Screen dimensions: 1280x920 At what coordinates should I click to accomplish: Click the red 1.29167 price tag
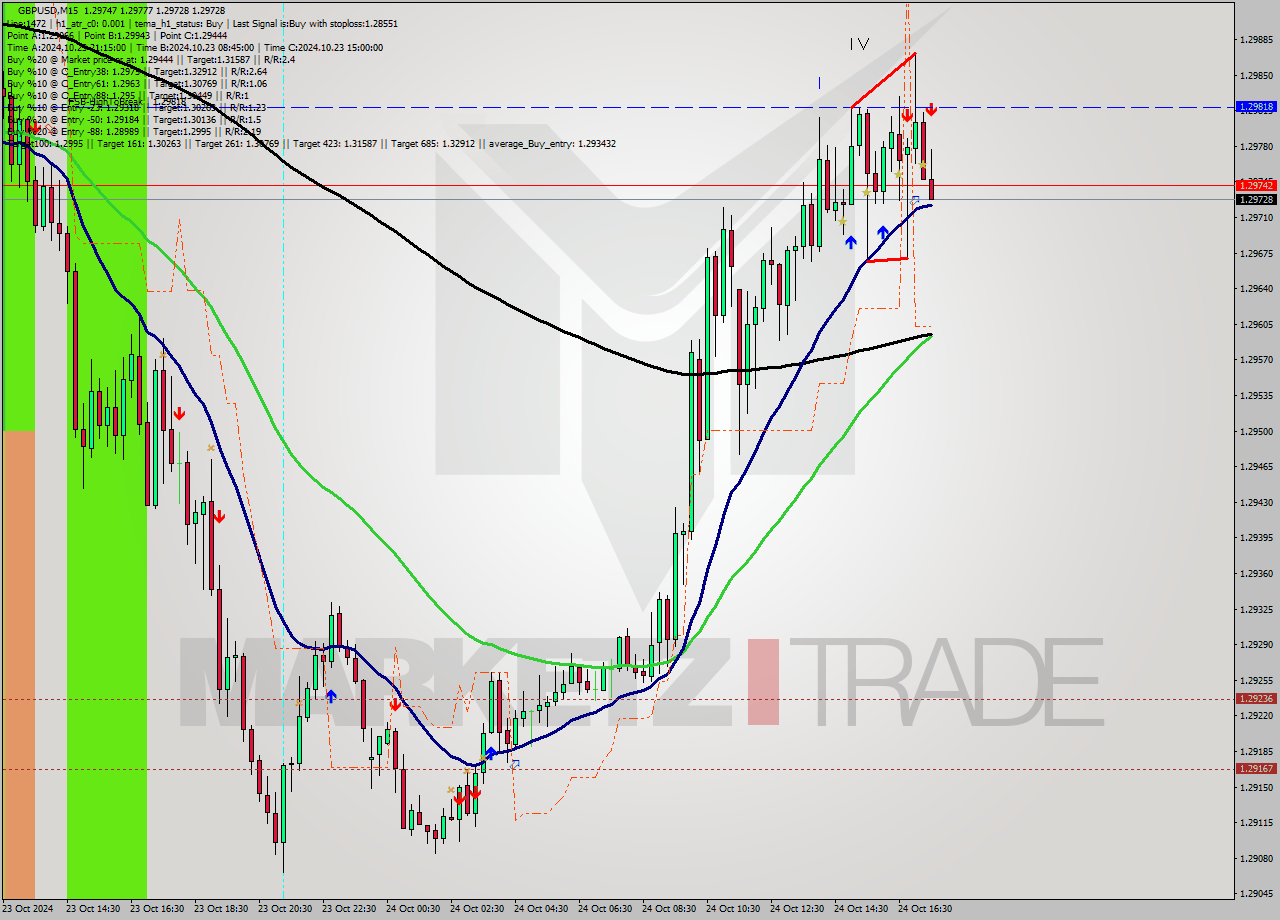[x=1256, y=769]
